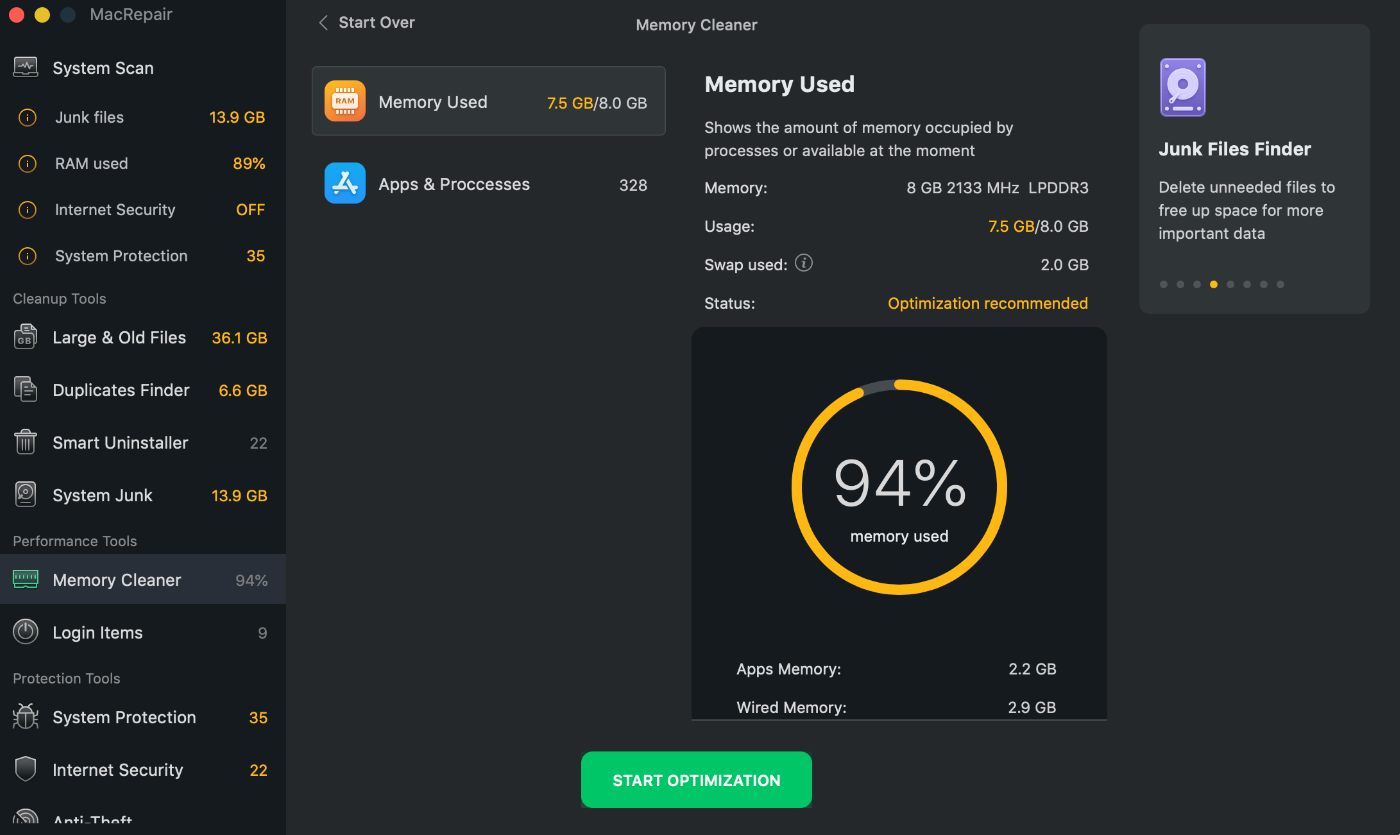Click the Duplicates Finder documents icon
Screen dimensions: 1400x835
tap(25, 390)
